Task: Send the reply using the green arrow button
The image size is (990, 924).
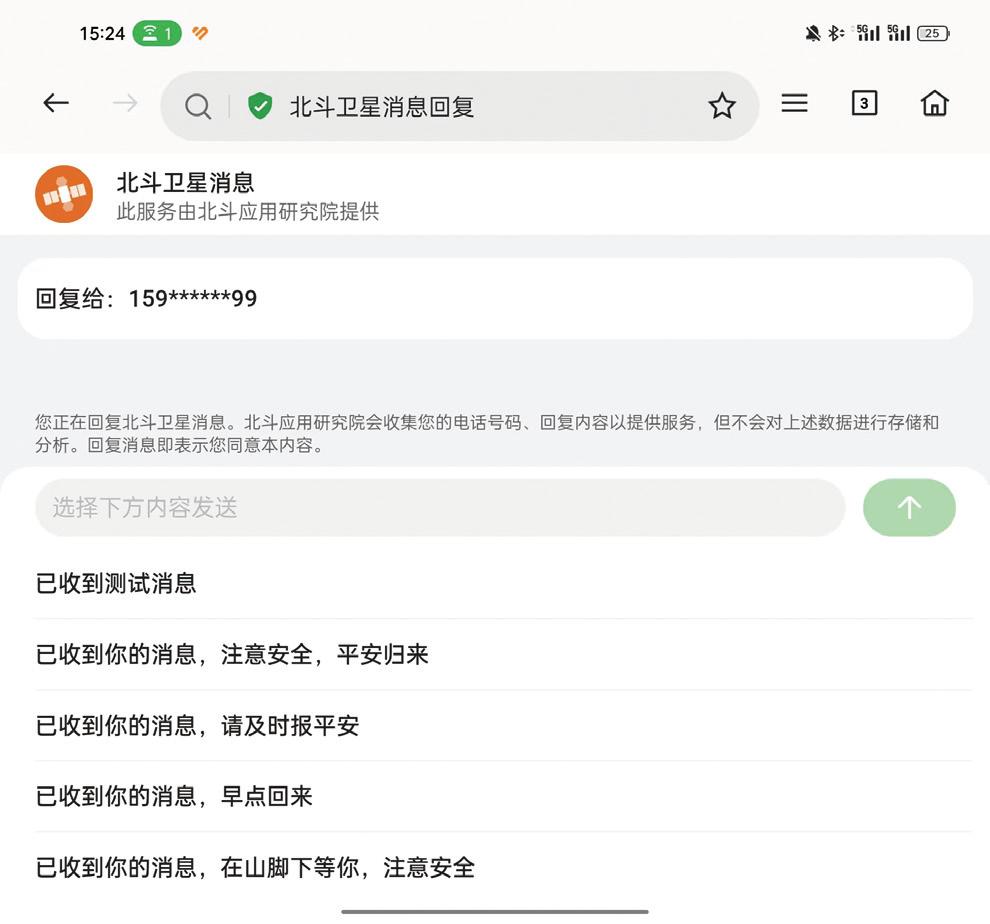Action: coord(908,507)
